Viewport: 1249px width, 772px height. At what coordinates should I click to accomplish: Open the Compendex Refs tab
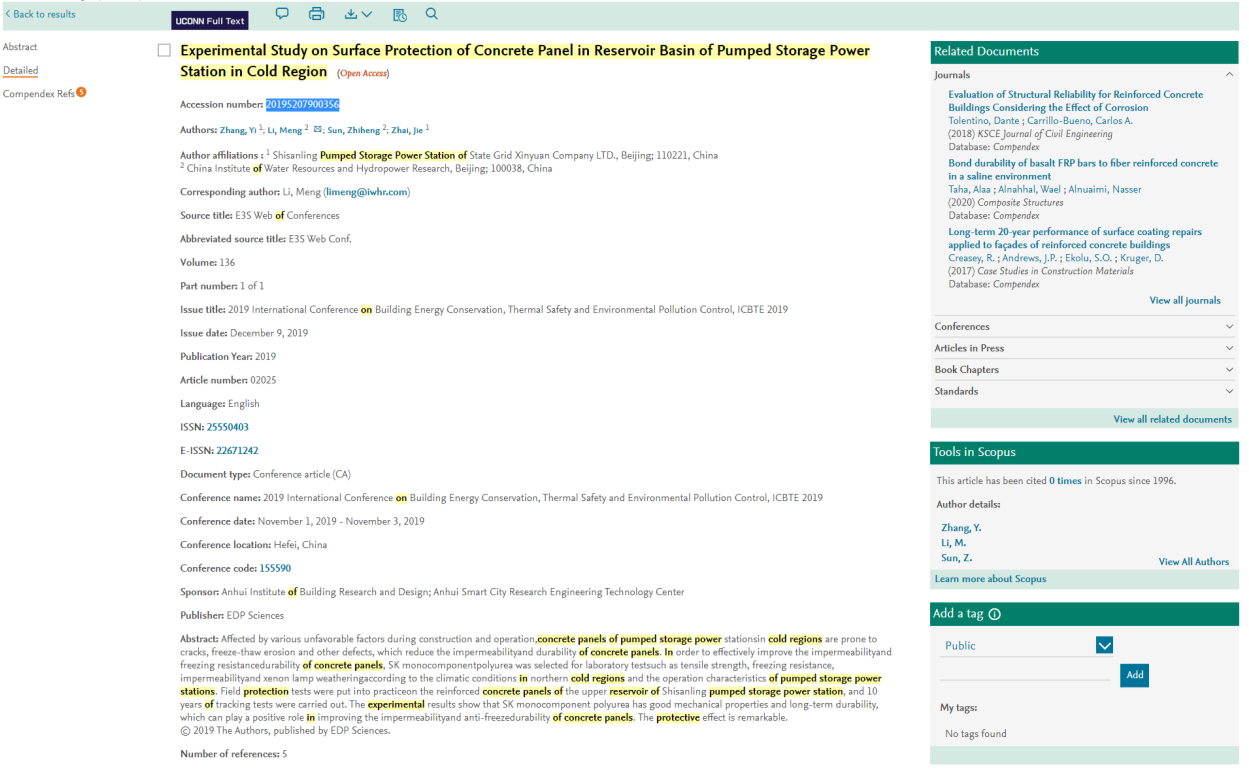click(x=38, y=93)
